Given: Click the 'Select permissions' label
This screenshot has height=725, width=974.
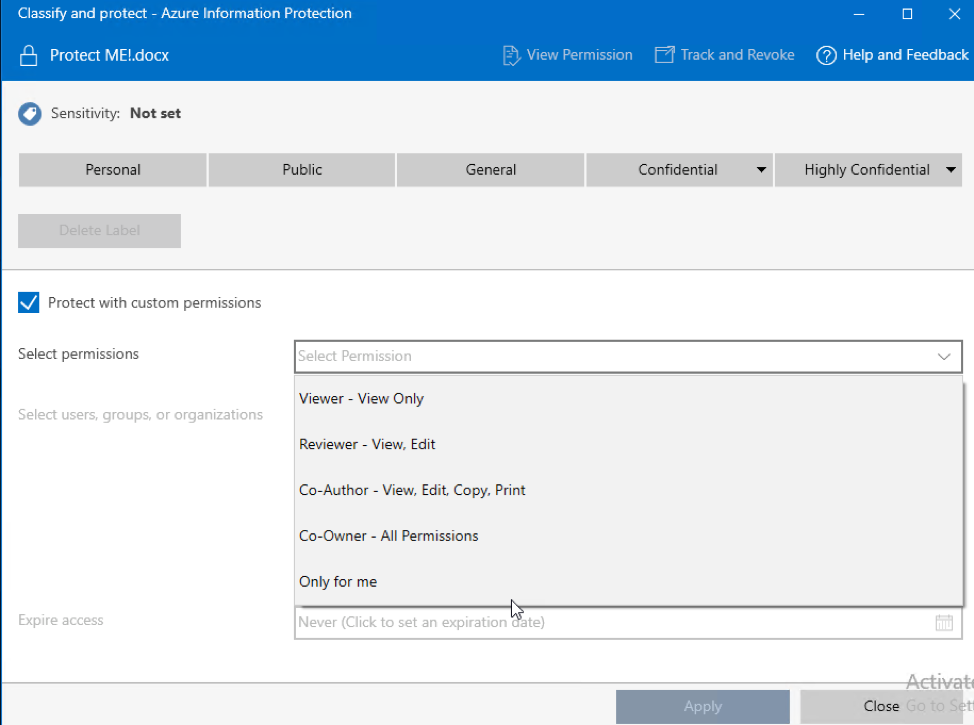Looking at the screenshot, I should pyautogui.click(x=78, y=354).
